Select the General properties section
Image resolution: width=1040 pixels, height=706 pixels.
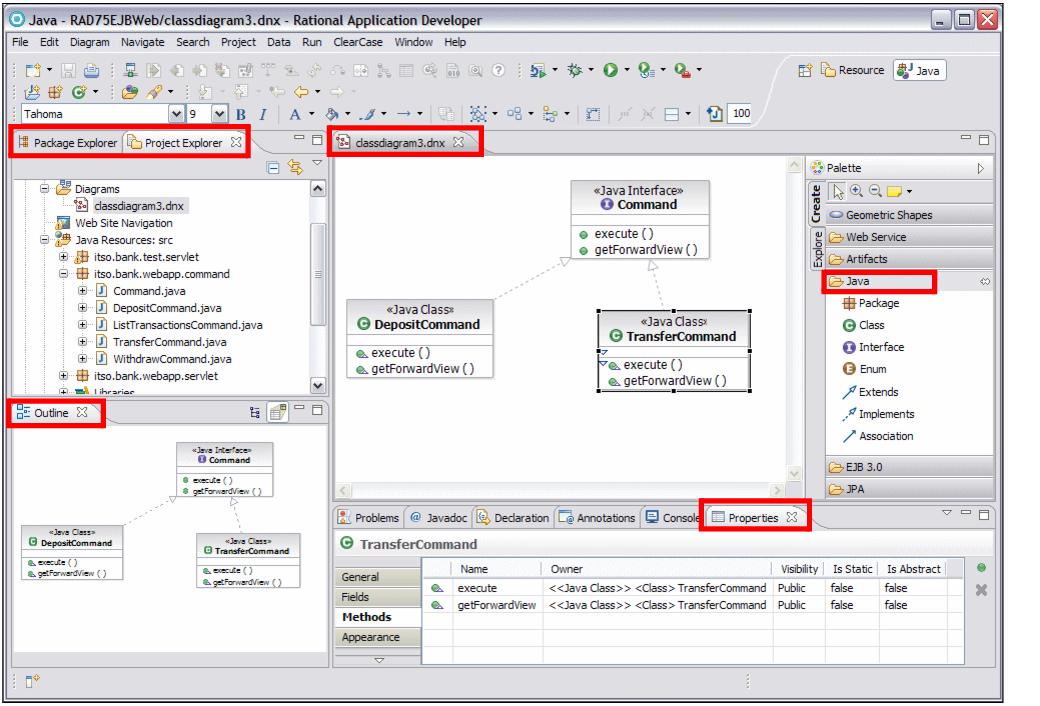pyautogui.click(x=378, y=577)
